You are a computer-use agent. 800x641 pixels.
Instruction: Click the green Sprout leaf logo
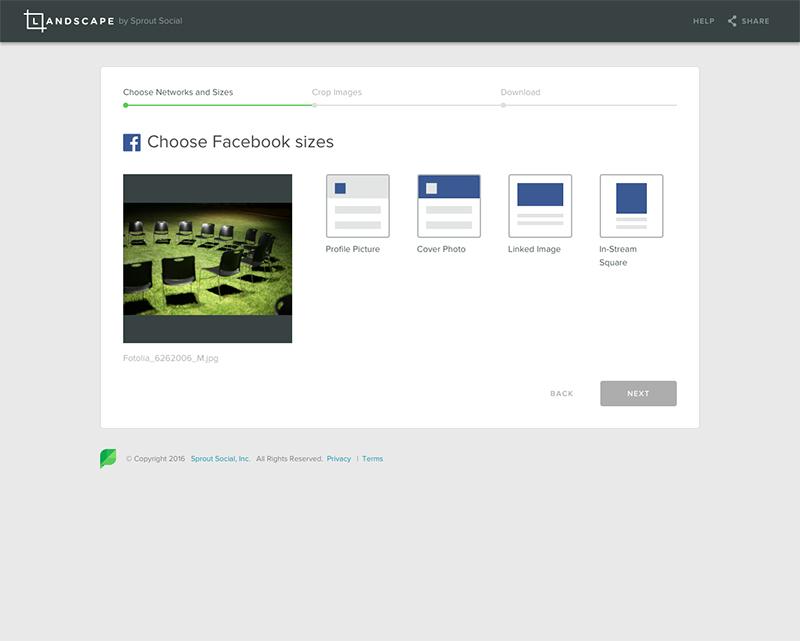pos(108,459)
